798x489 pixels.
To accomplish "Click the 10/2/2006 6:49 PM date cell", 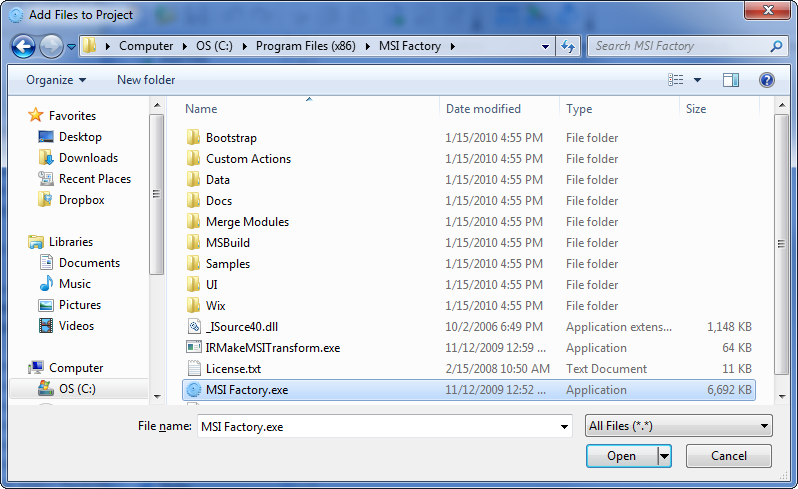I will pos(494,327).
